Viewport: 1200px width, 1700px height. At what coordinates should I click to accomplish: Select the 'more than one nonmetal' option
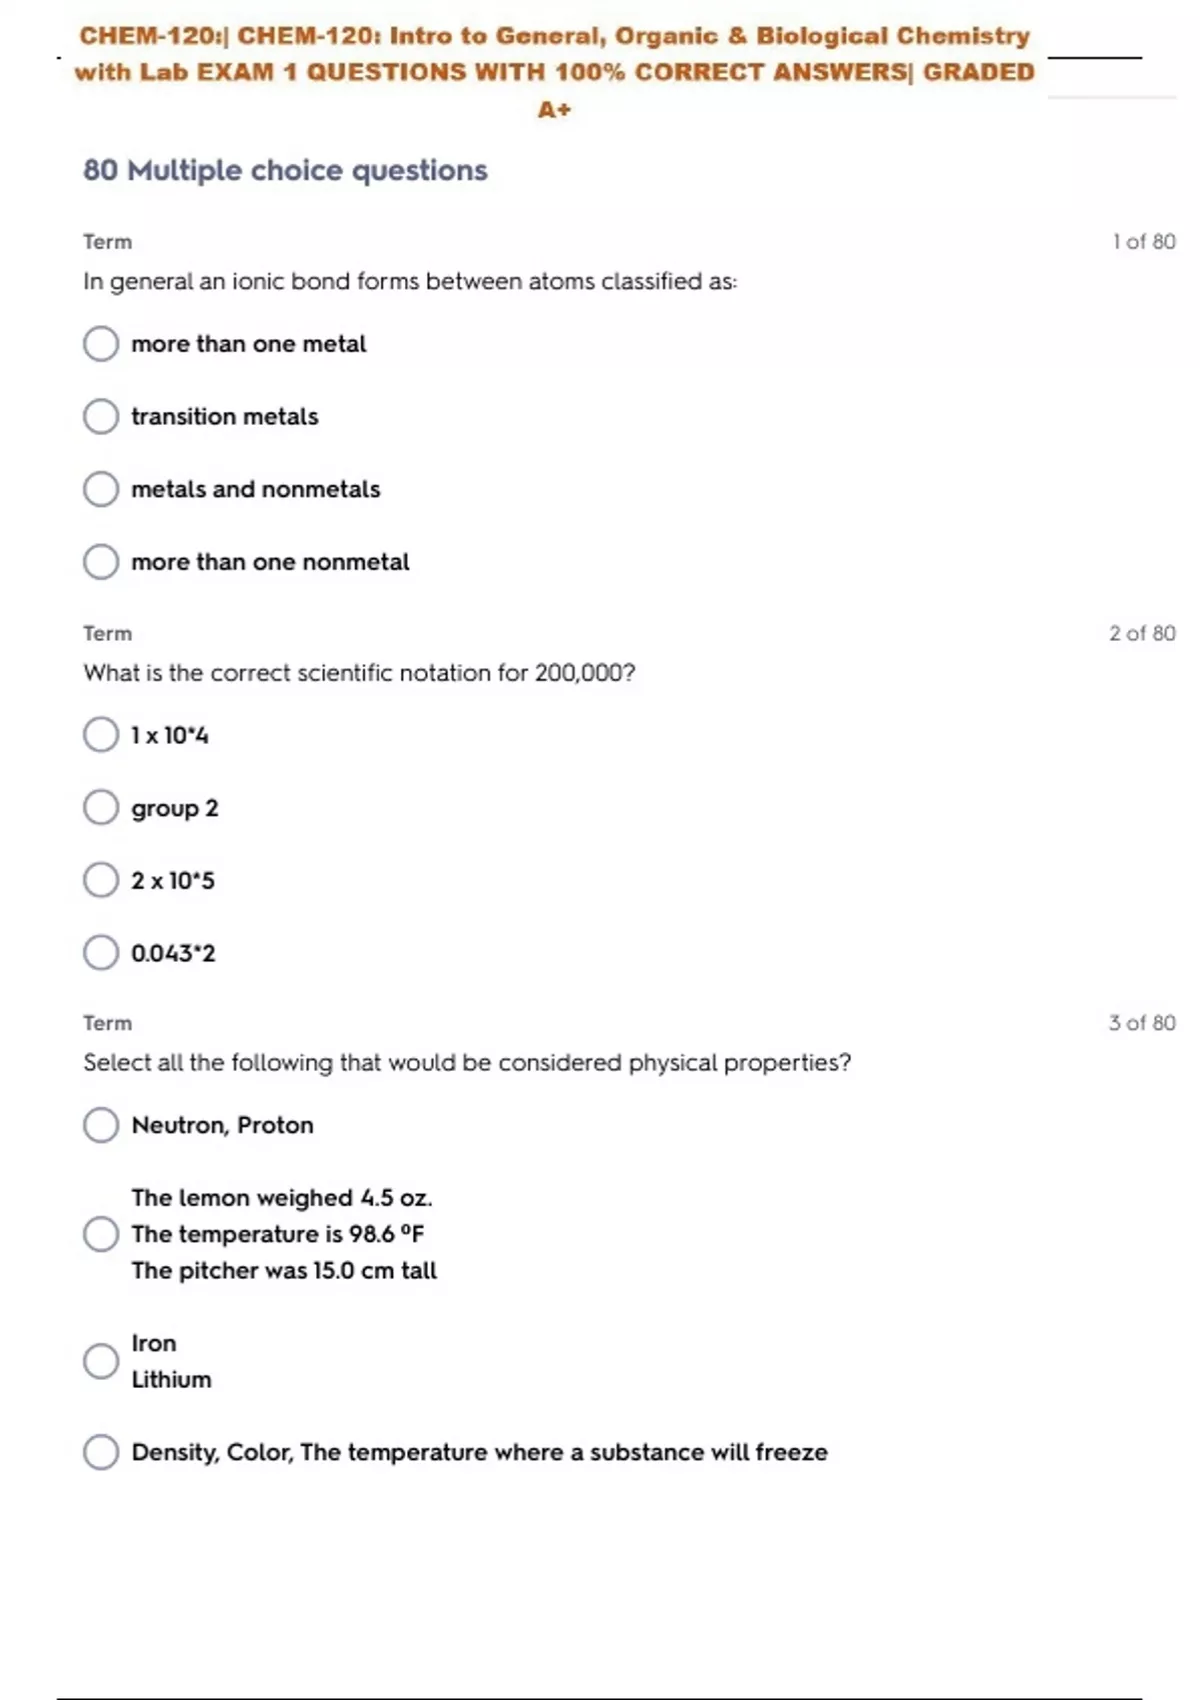[x=101, y=562]
